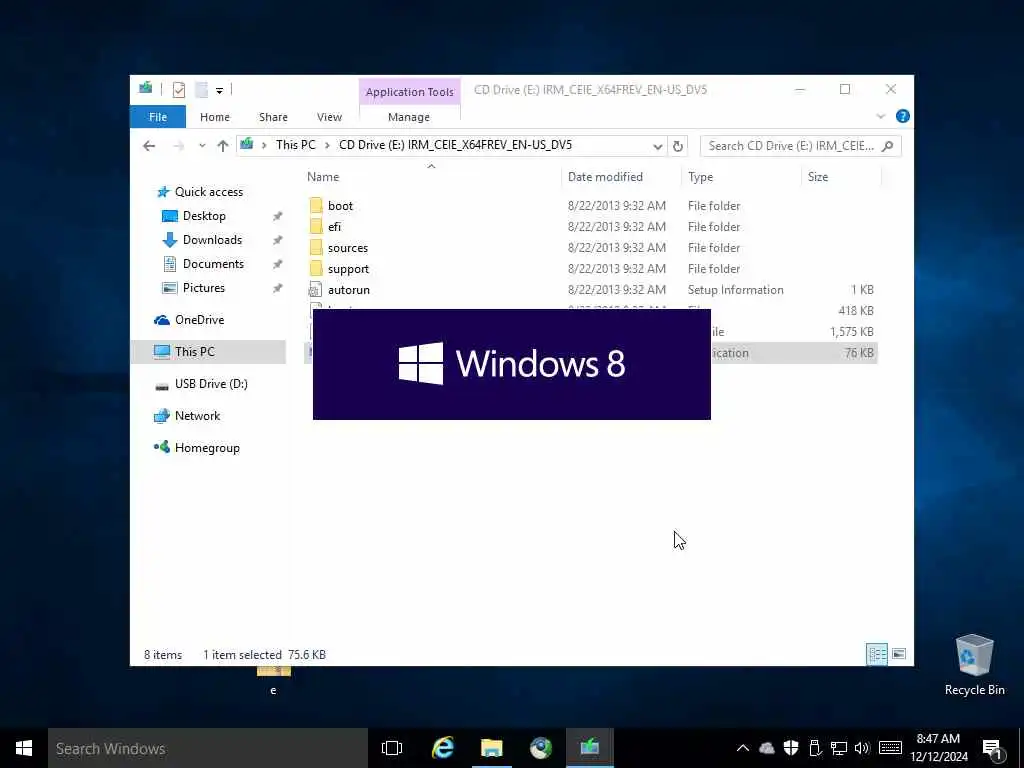Screen dimensions: 1024x768
Task: Open the recent locations dropdown arrow
Action: tap(202, 146)
